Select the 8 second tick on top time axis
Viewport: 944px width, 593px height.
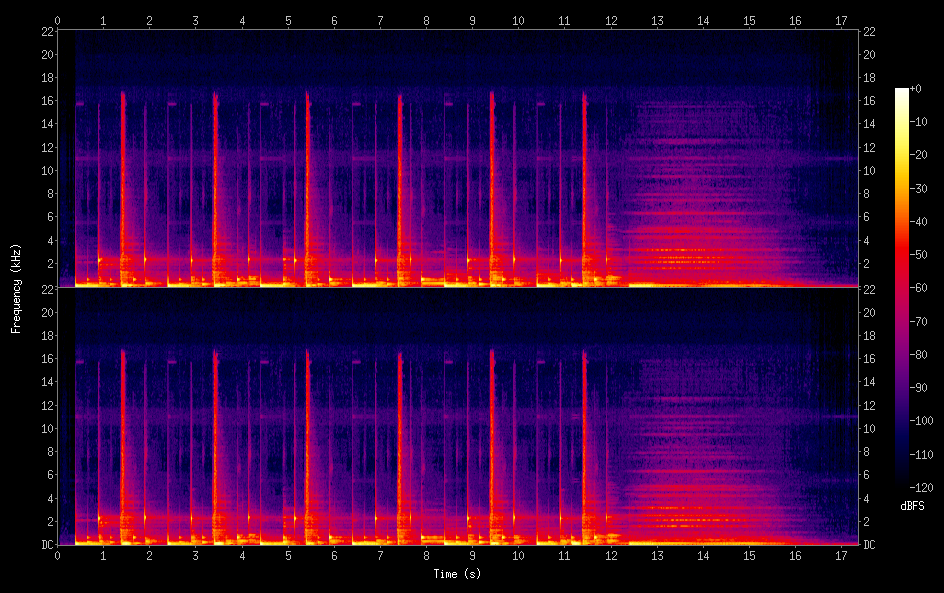426,20
